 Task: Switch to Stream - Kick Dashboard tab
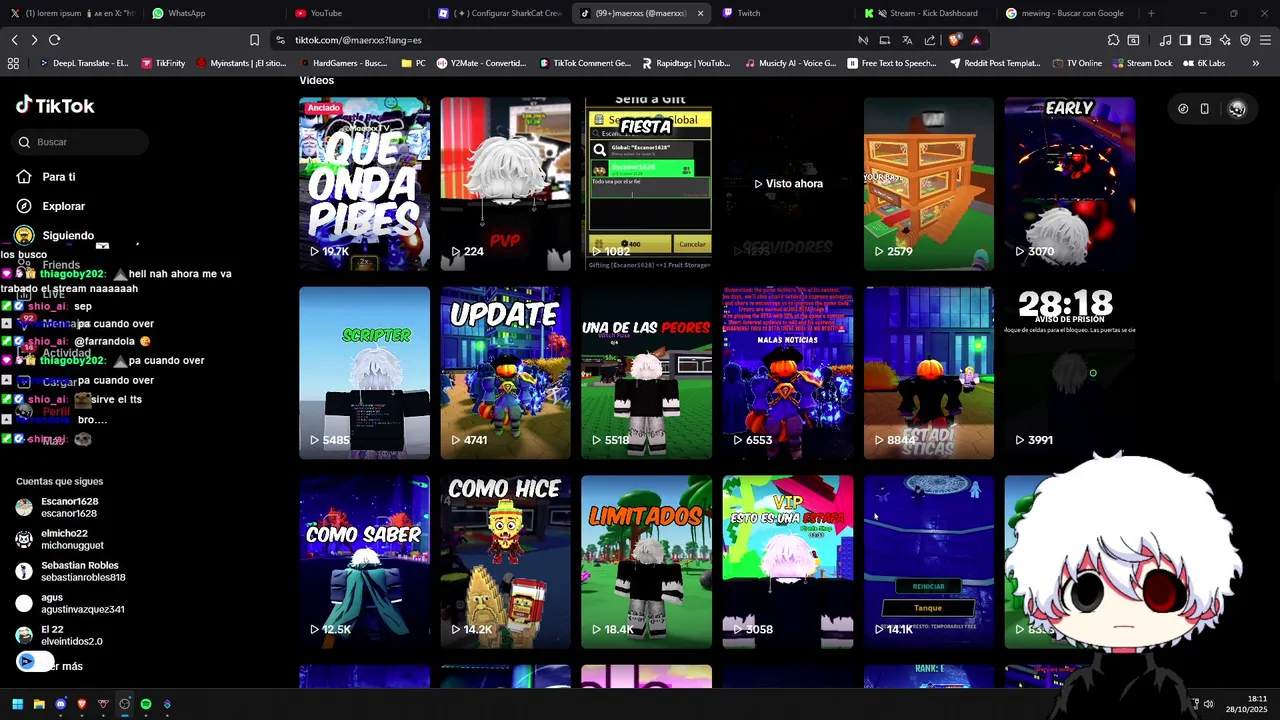[925, 13]
